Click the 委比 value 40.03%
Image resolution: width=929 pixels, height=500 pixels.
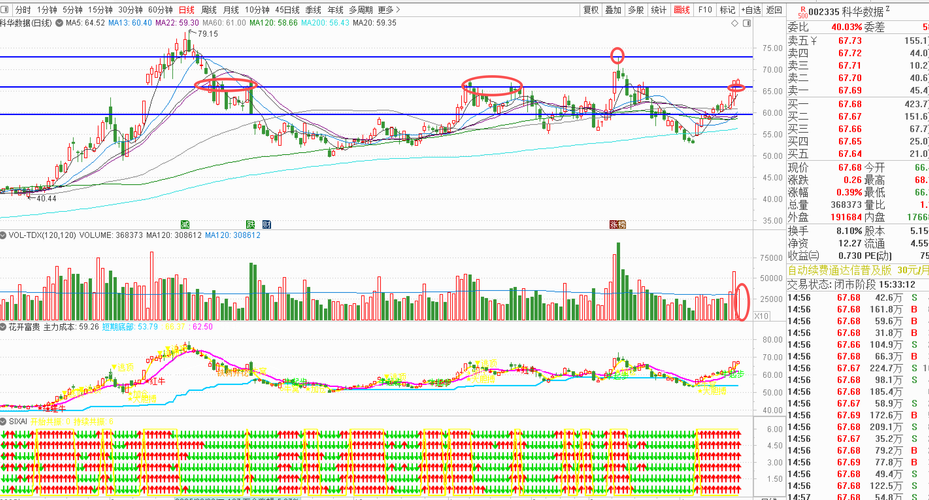pos(847,27)
